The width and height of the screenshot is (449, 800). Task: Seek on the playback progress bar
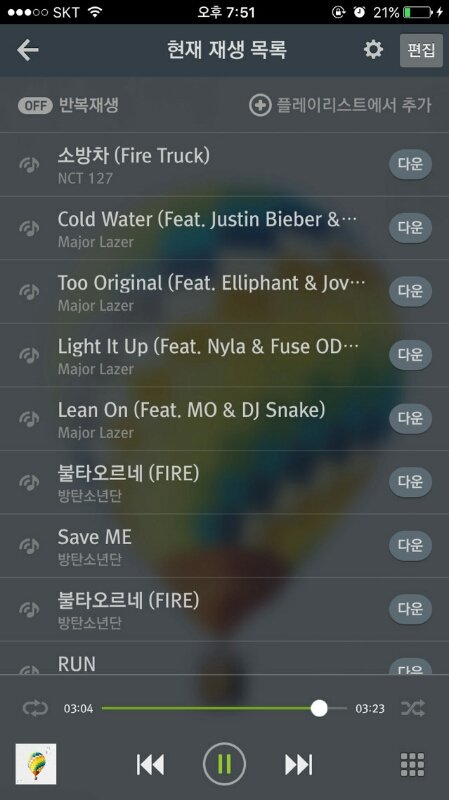224,708
